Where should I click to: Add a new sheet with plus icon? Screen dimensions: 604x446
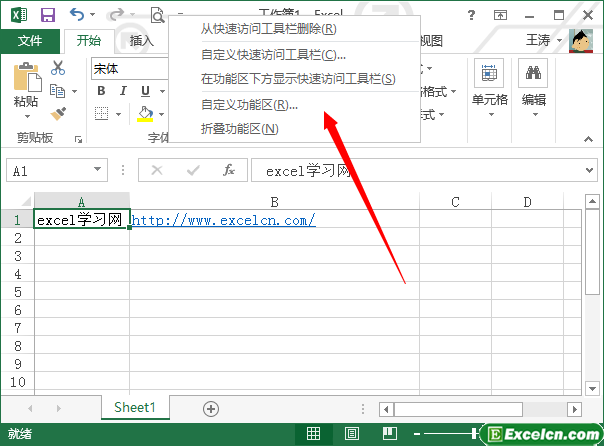(x=211, y=409)
